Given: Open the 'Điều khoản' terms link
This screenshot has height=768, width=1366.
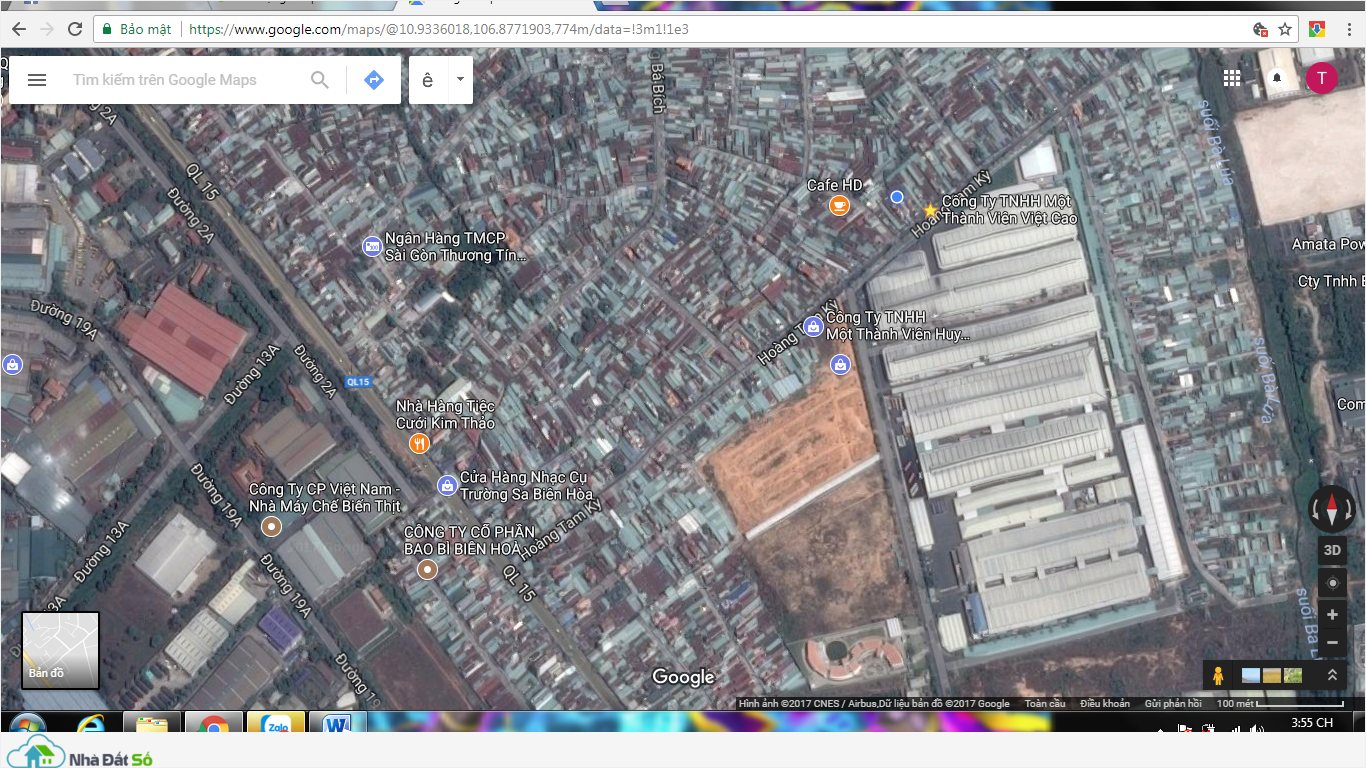Looking at the screenshot, I should coord(1105,704).
